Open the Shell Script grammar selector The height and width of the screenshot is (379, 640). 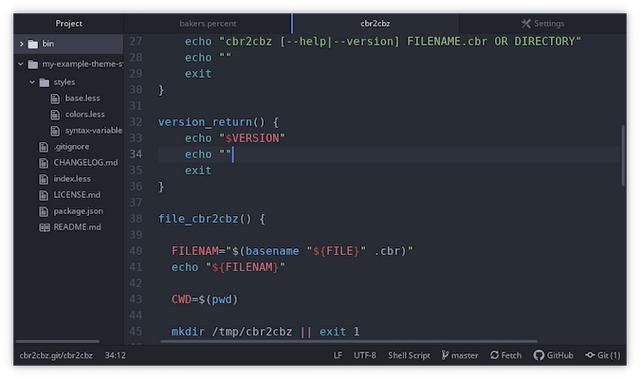[409, 355]
